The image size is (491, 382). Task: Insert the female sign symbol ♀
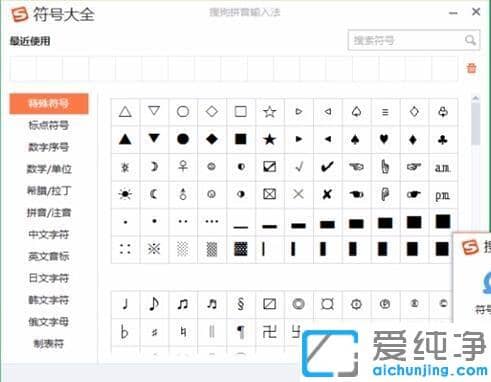click(x=183, y=166)
